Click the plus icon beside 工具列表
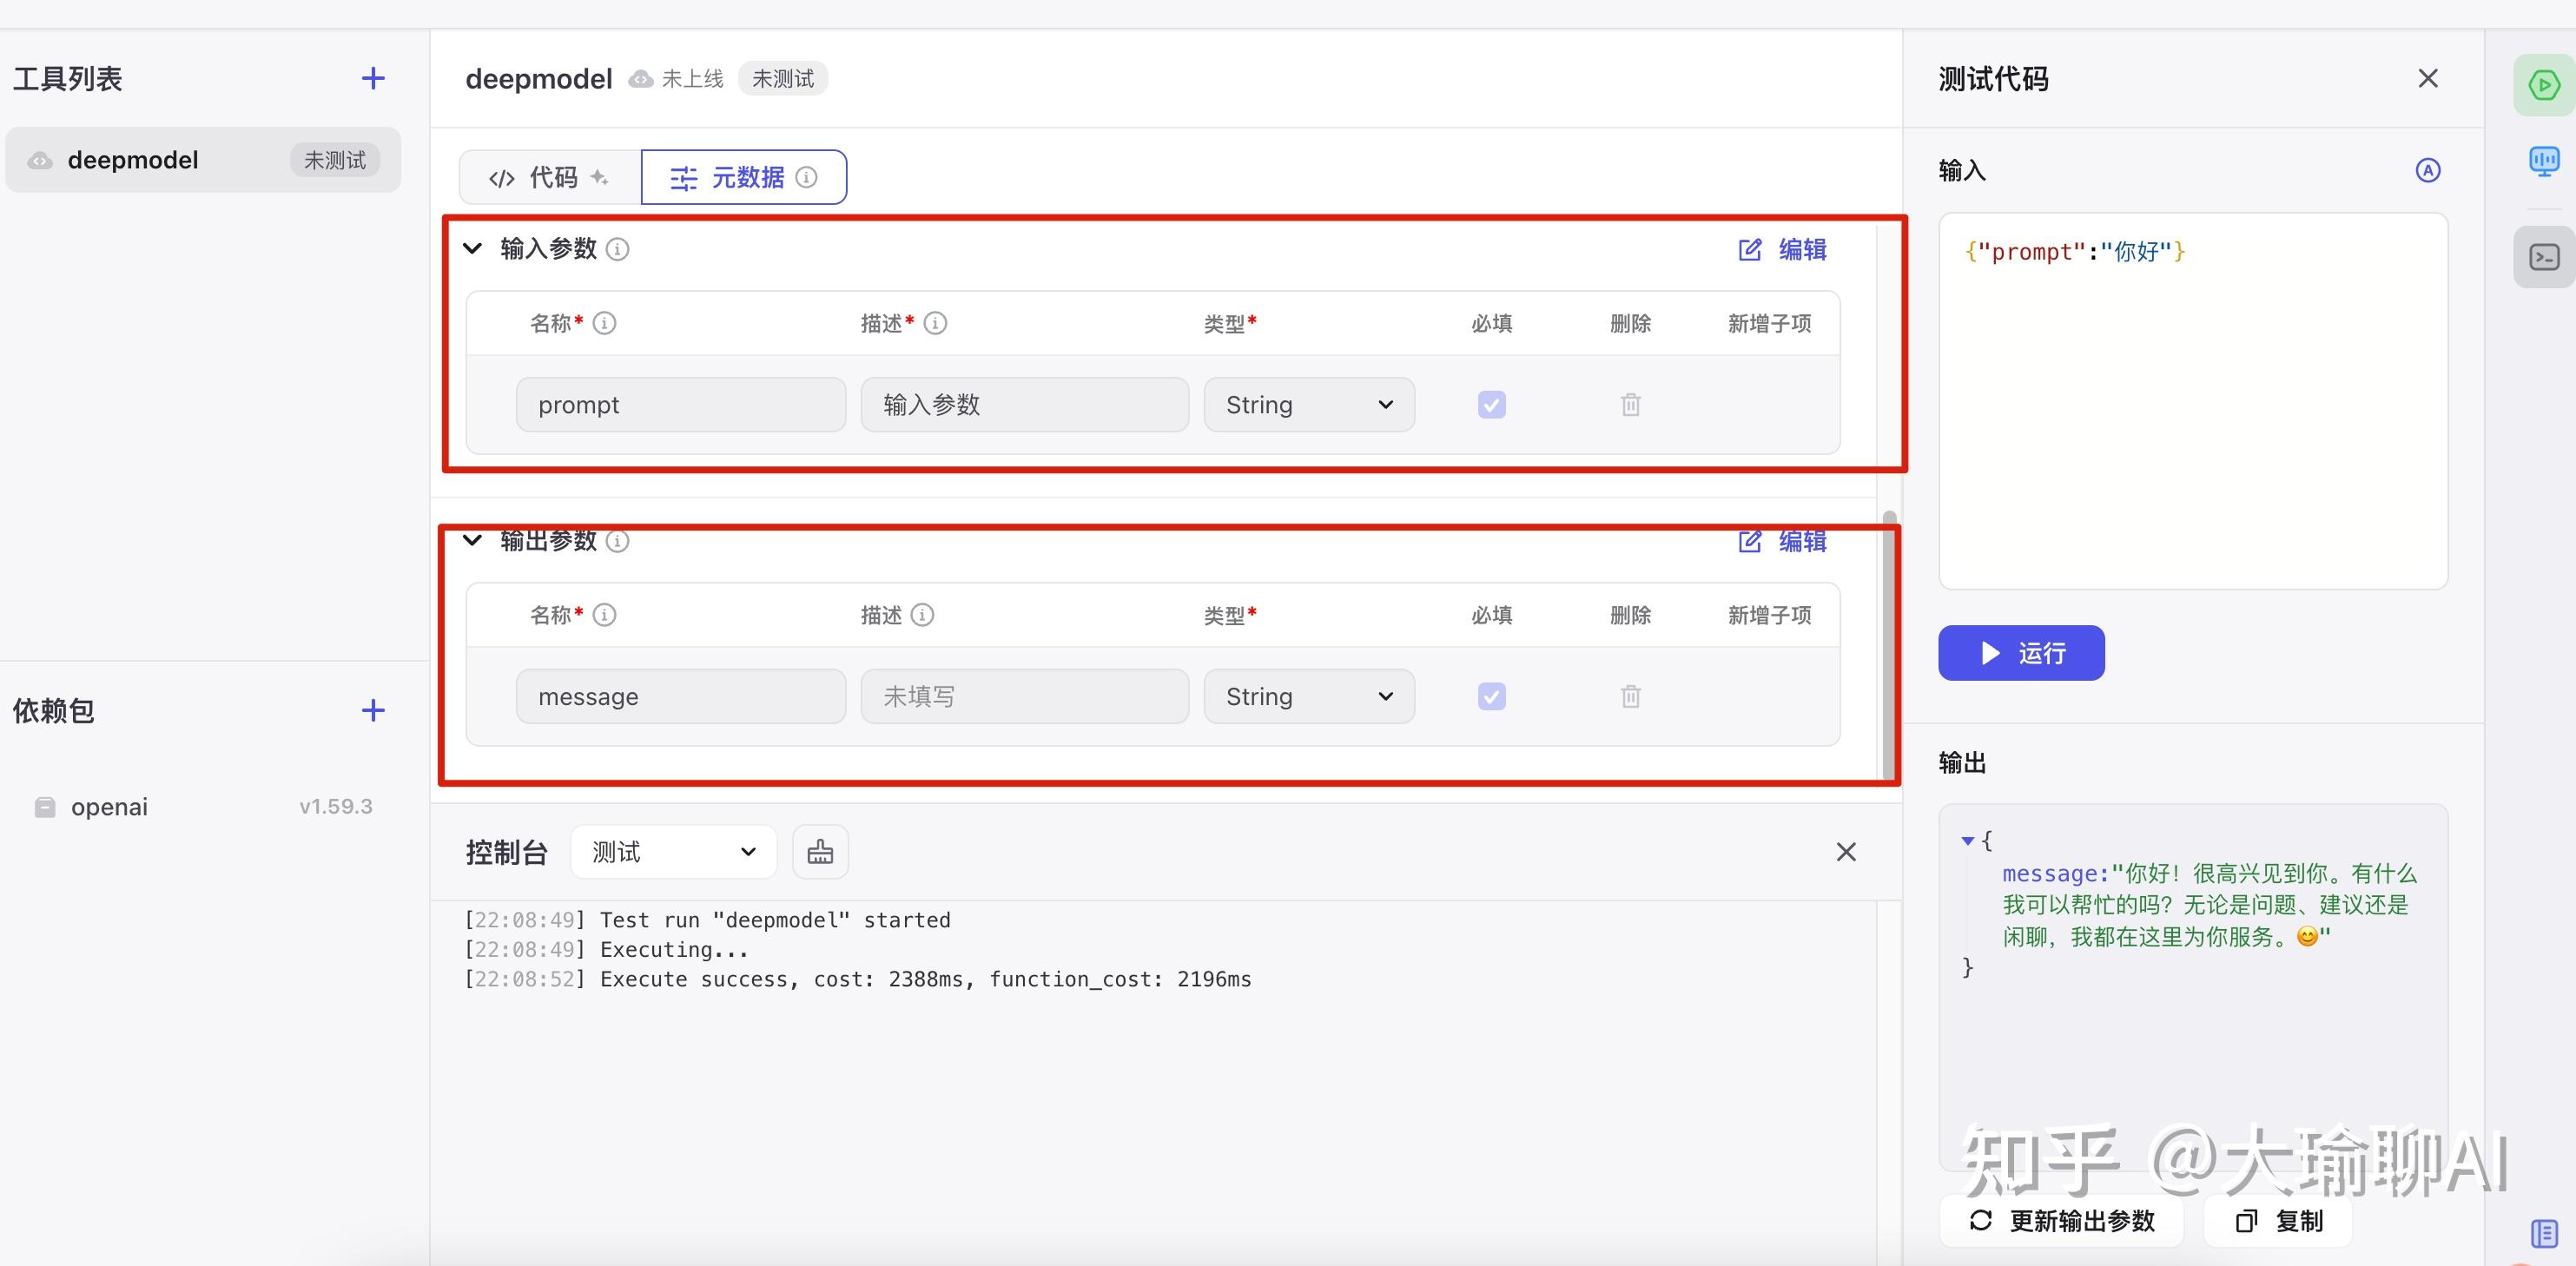The image size is (2576, 1266). tap(373, 78)
